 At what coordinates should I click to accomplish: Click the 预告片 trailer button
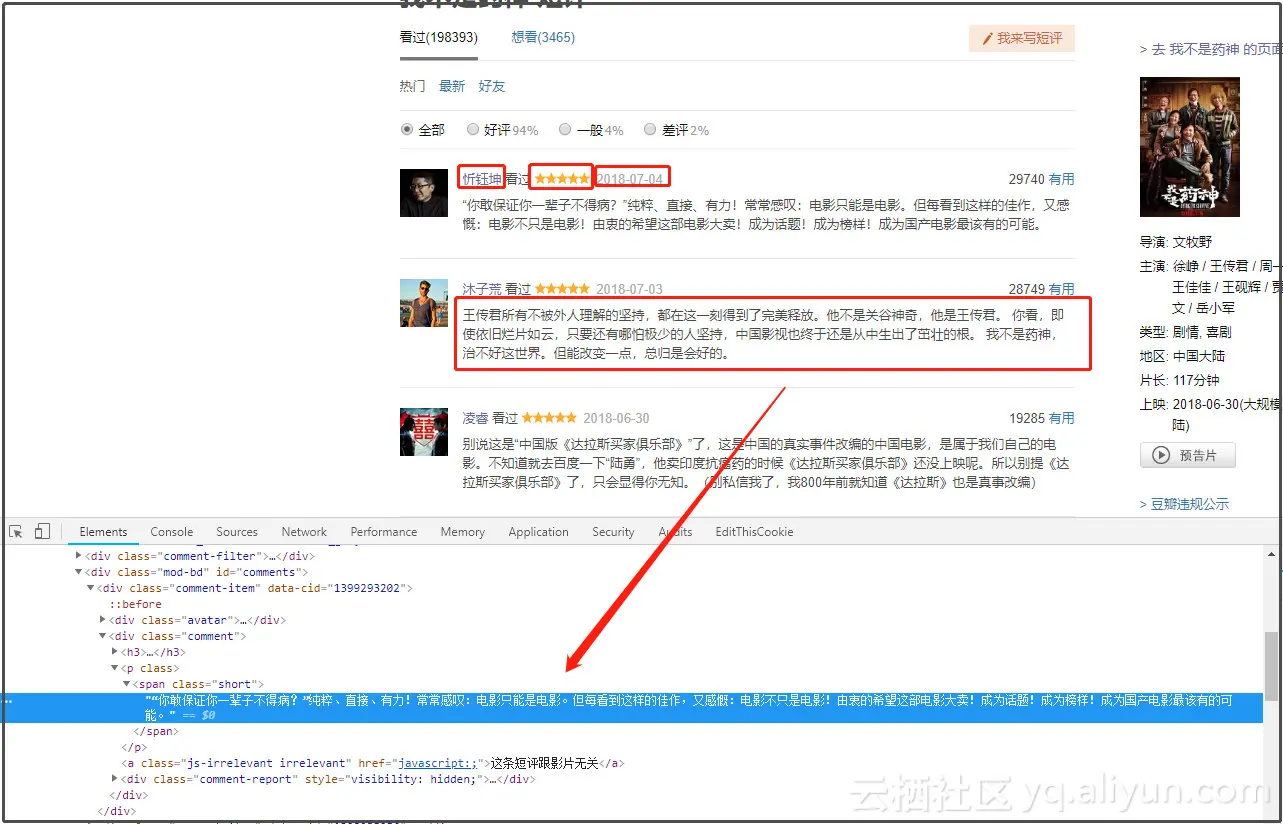tap(1188, 455)
